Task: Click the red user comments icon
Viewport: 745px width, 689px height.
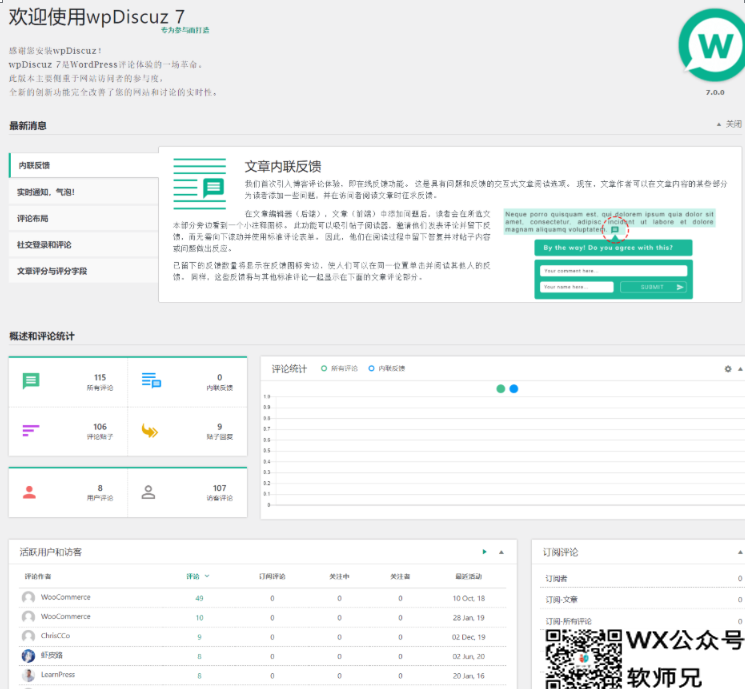Action: click(29, 492)
